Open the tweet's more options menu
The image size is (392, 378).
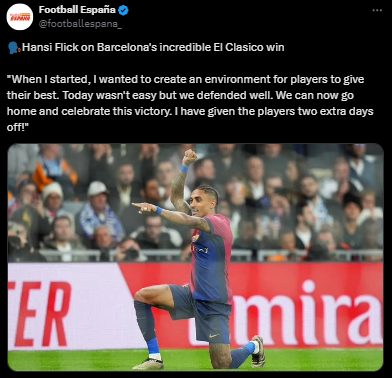pos(377,10)
